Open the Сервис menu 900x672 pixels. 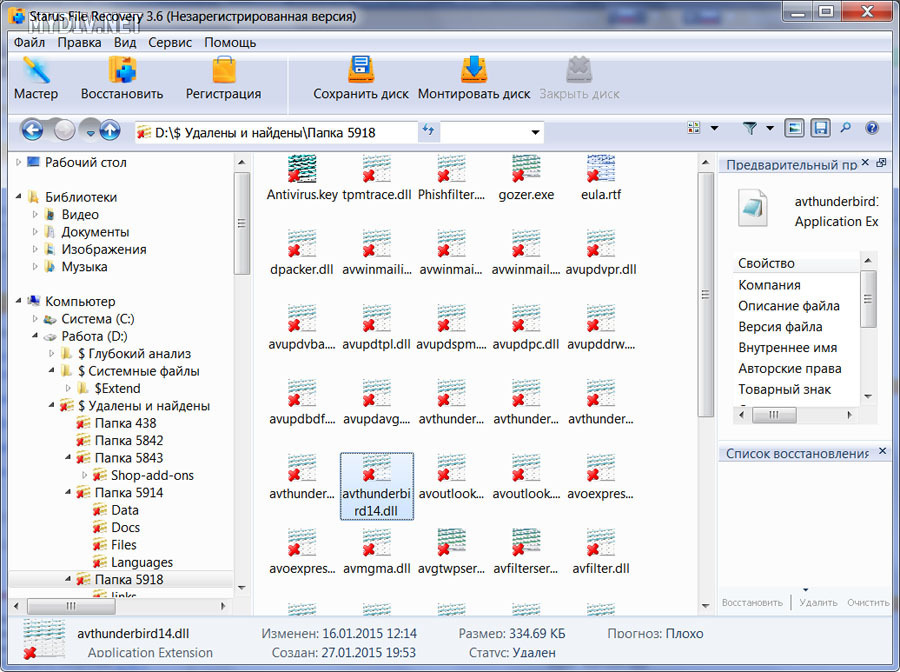pos(170,43)
